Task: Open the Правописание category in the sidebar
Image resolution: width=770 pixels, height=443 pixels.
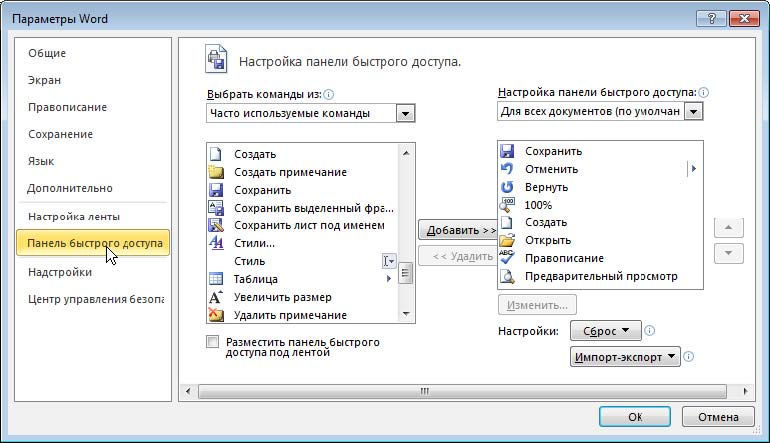Action: coord(67,107)
